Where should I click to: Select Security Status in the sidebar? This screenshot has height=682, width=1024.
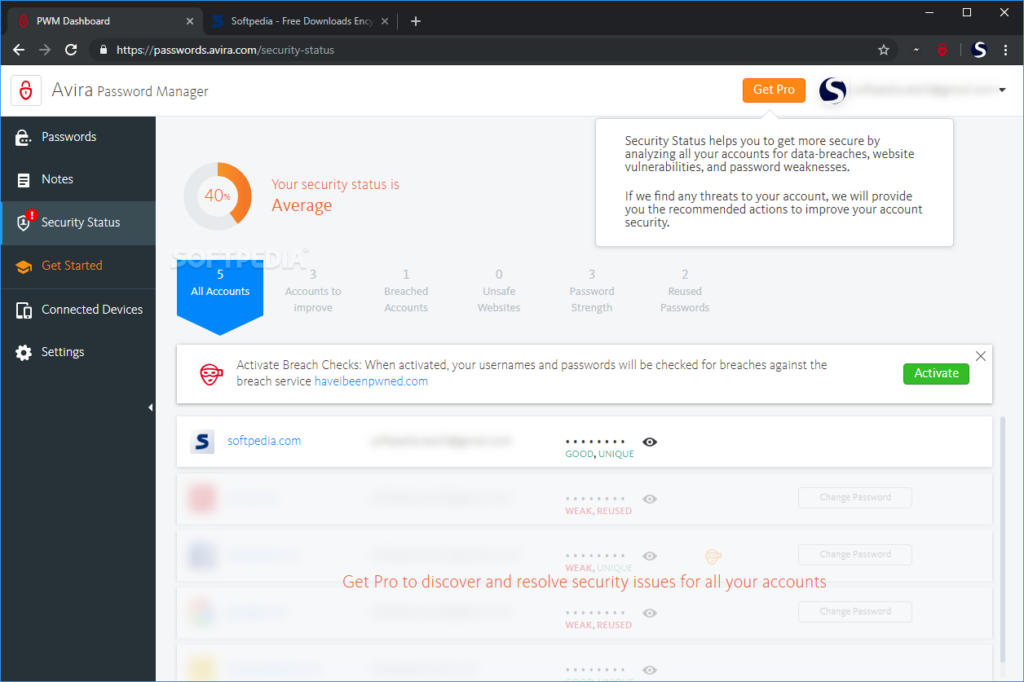click(x=78, y=223)
